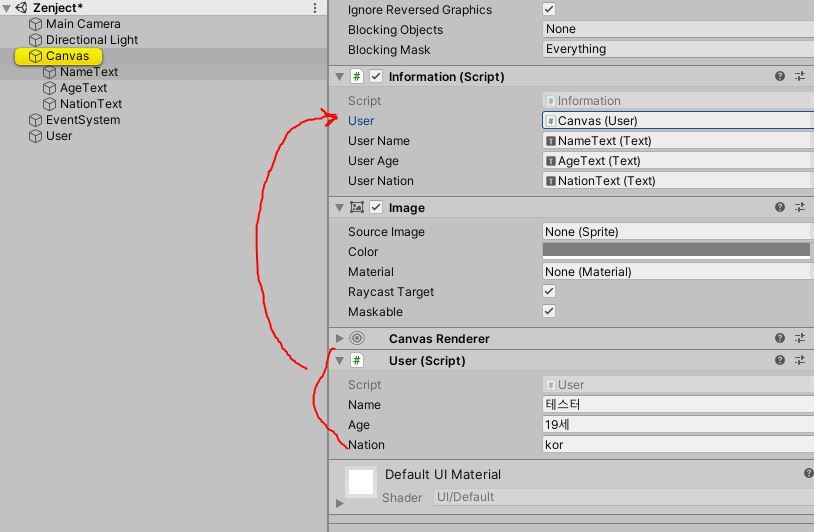
Task: Click the Script field showing User
Action: (x=678, y=385)
